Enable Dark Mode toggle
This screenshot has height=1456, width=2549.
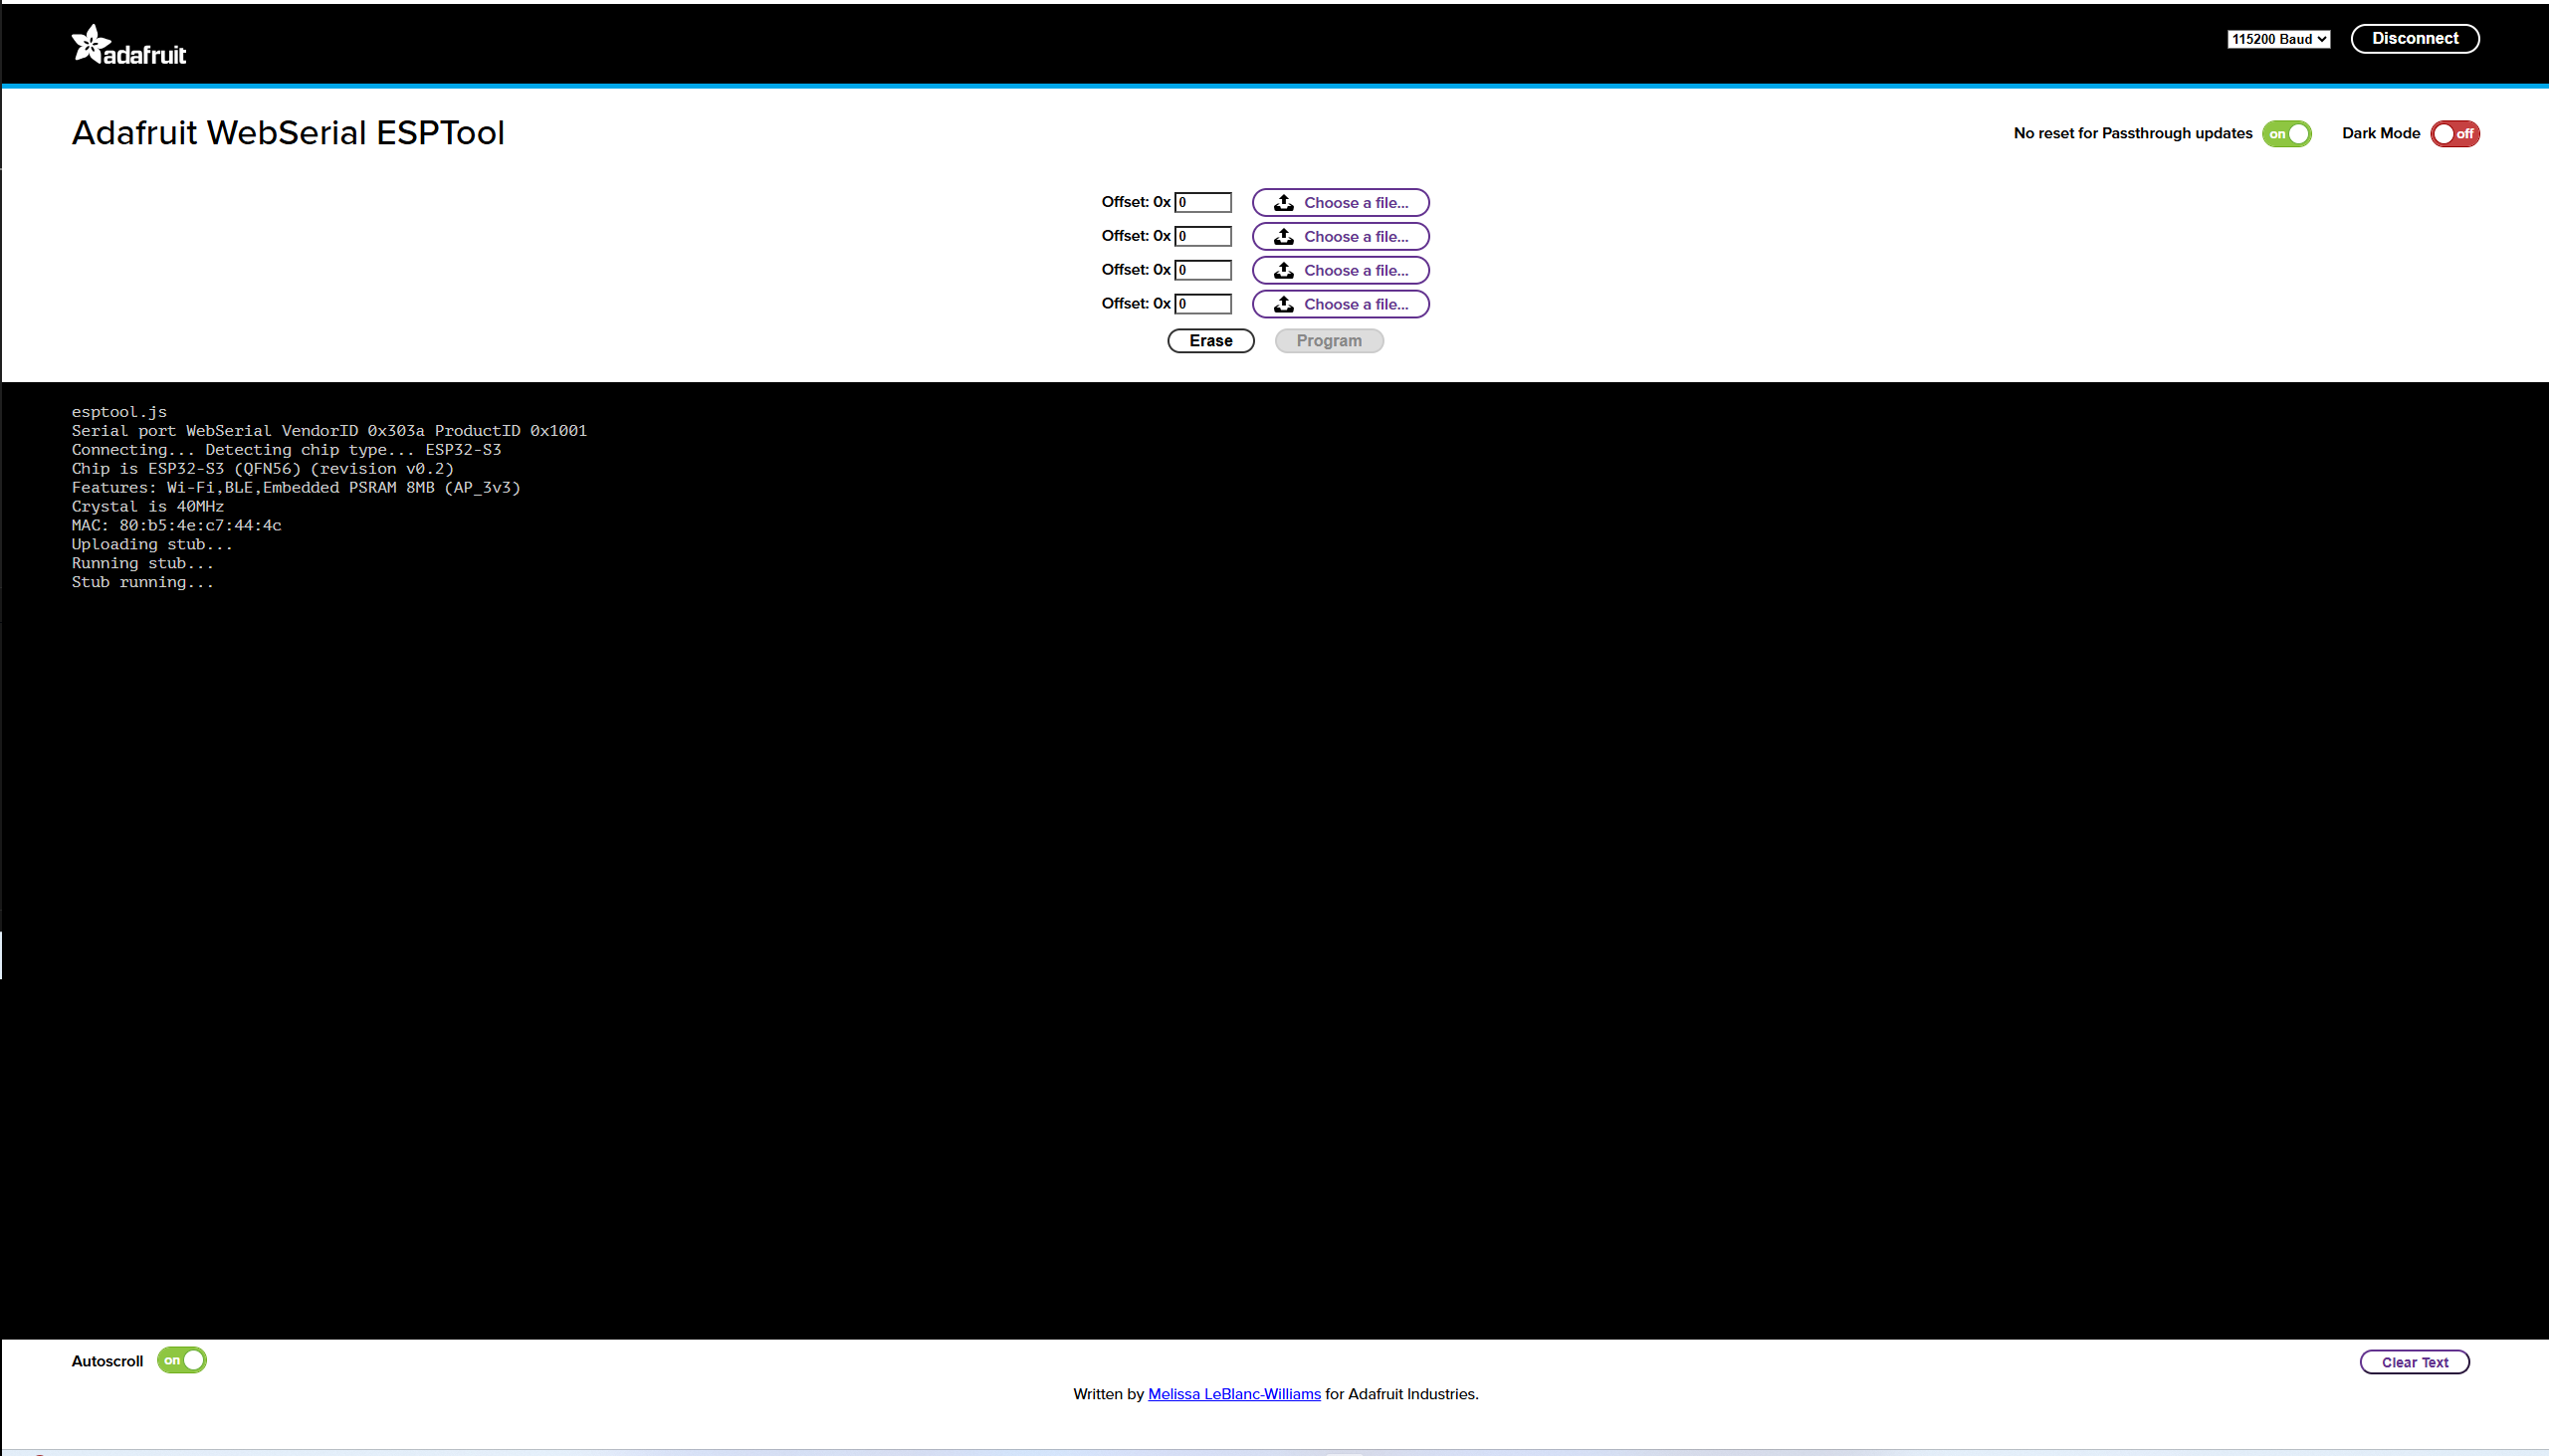[2454, 134]
